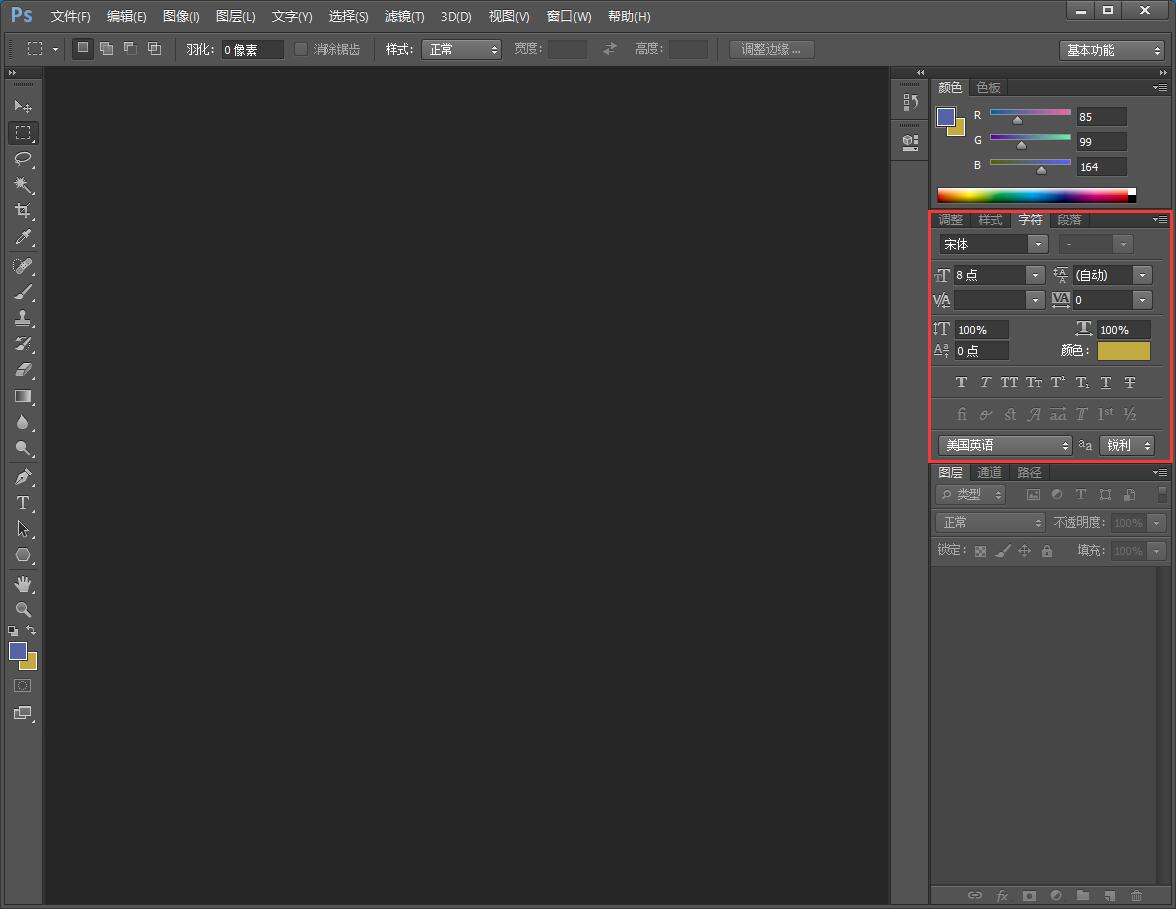Click the yellow text color swatch
Viewport: 1176px width, 909px height.
[1123, 351]
